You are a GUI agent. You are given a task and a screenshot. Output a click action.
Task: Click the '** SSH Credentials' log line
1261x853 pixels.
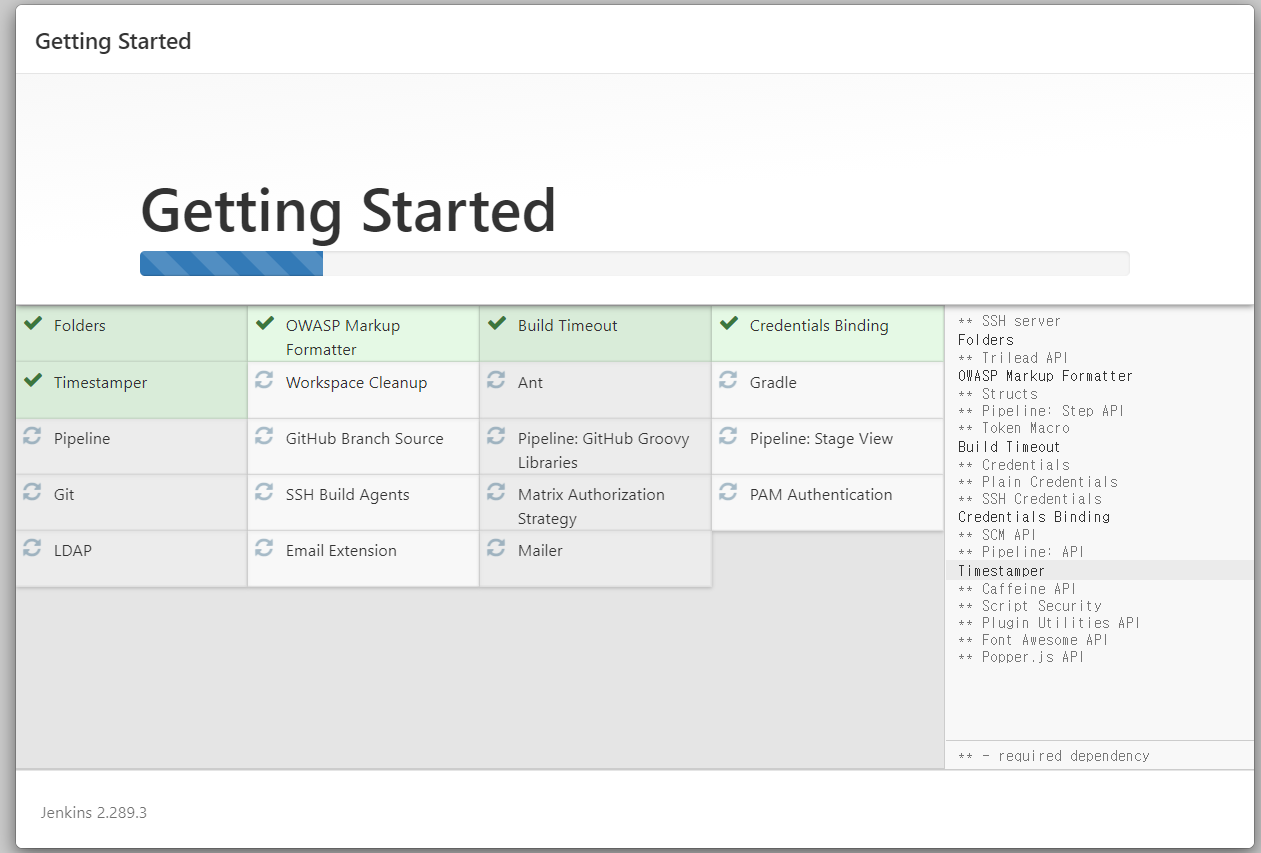pyautogui.click(x=1030, y=499)
